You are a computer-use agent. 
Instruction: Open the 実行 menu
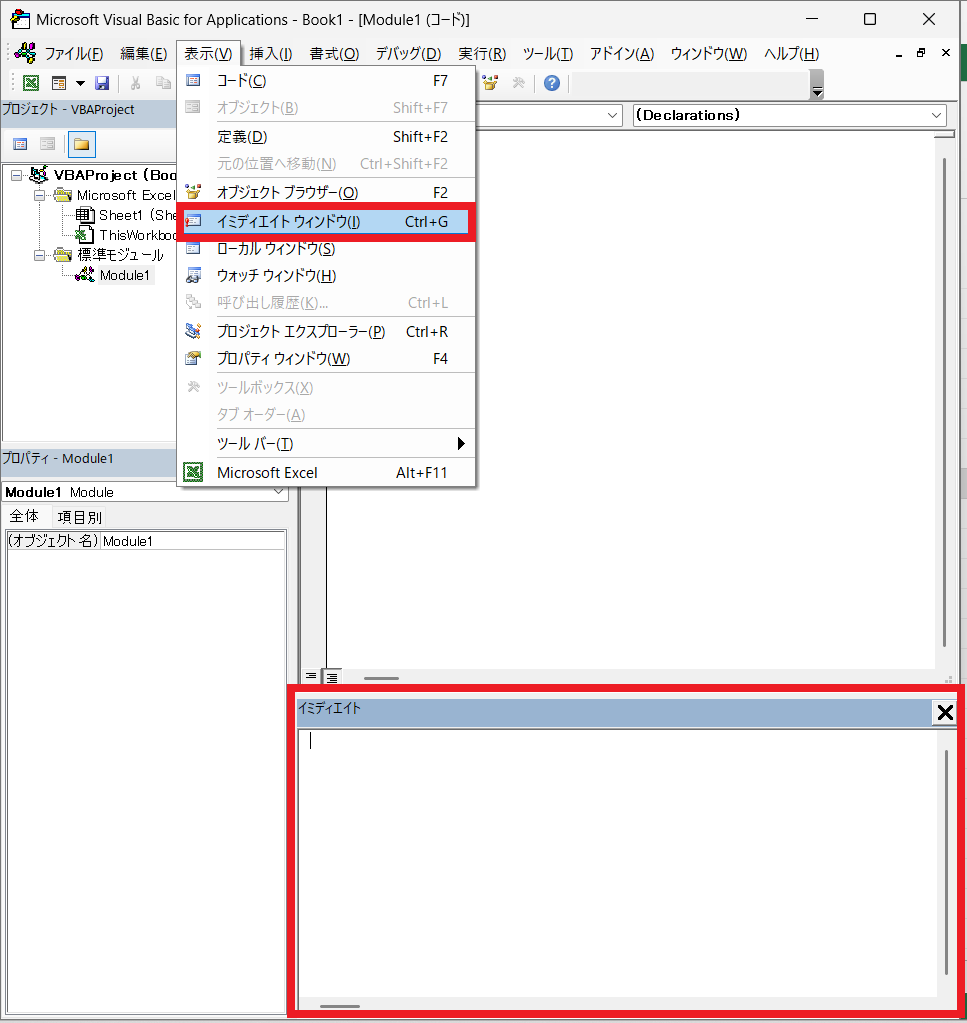click(482, 53)
